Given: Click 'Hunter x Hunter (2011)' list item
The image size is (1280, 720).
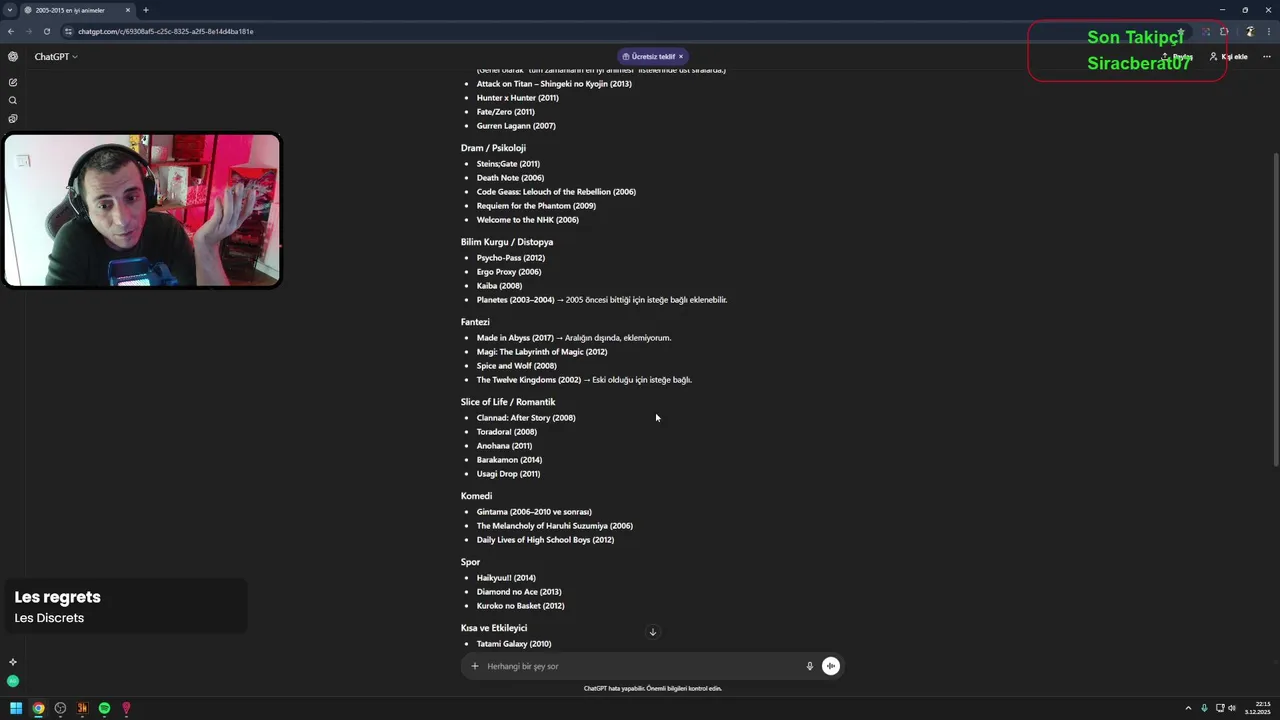Looking at the screenshot, I should (517, 98).
